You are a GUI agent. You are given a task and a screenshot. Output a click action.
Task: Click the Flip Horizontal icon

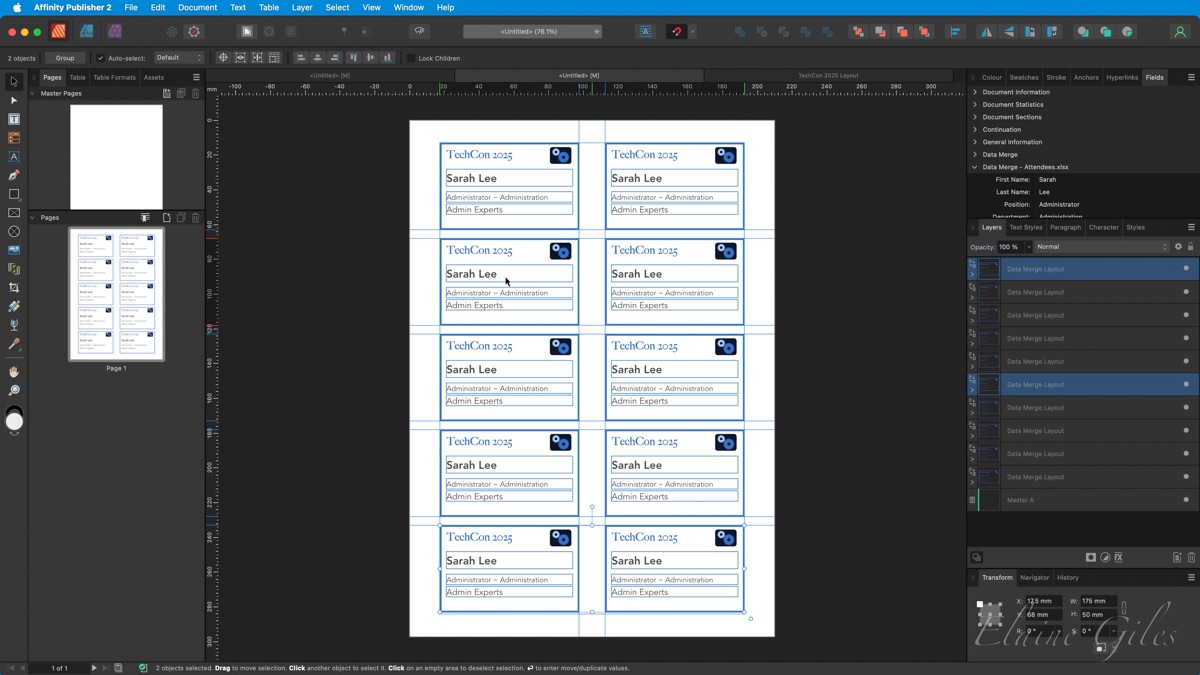click(x=986, y=32)
